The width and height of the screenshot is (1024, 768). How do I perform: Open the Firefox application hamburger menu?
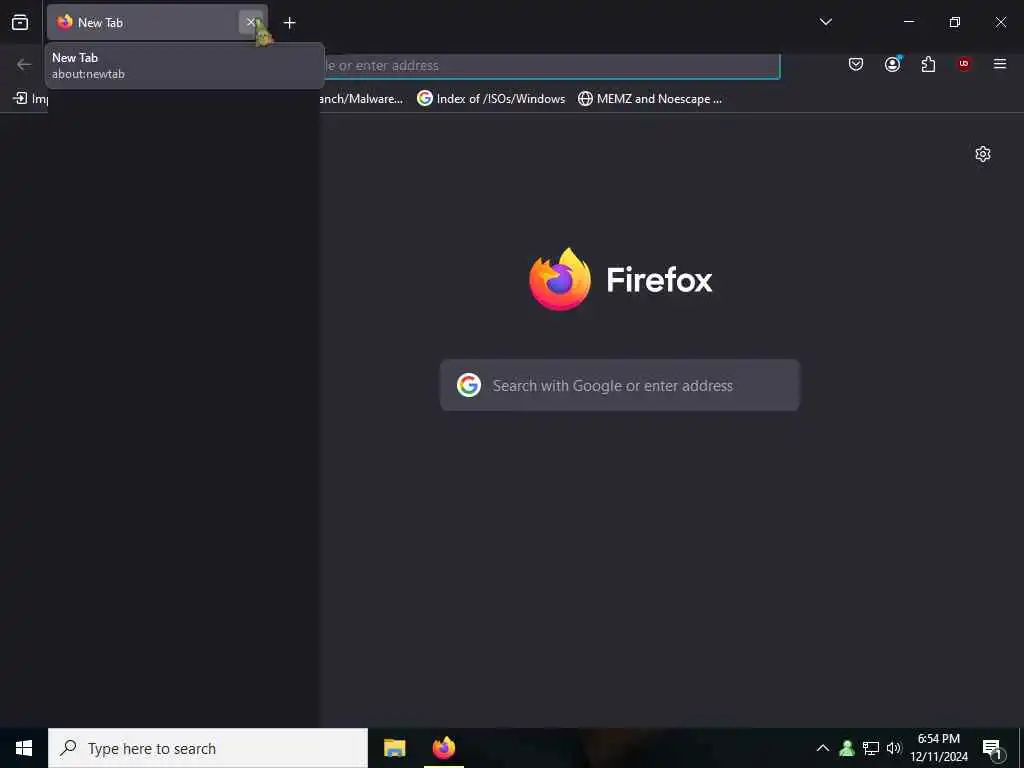click(x=1000, y=64)
